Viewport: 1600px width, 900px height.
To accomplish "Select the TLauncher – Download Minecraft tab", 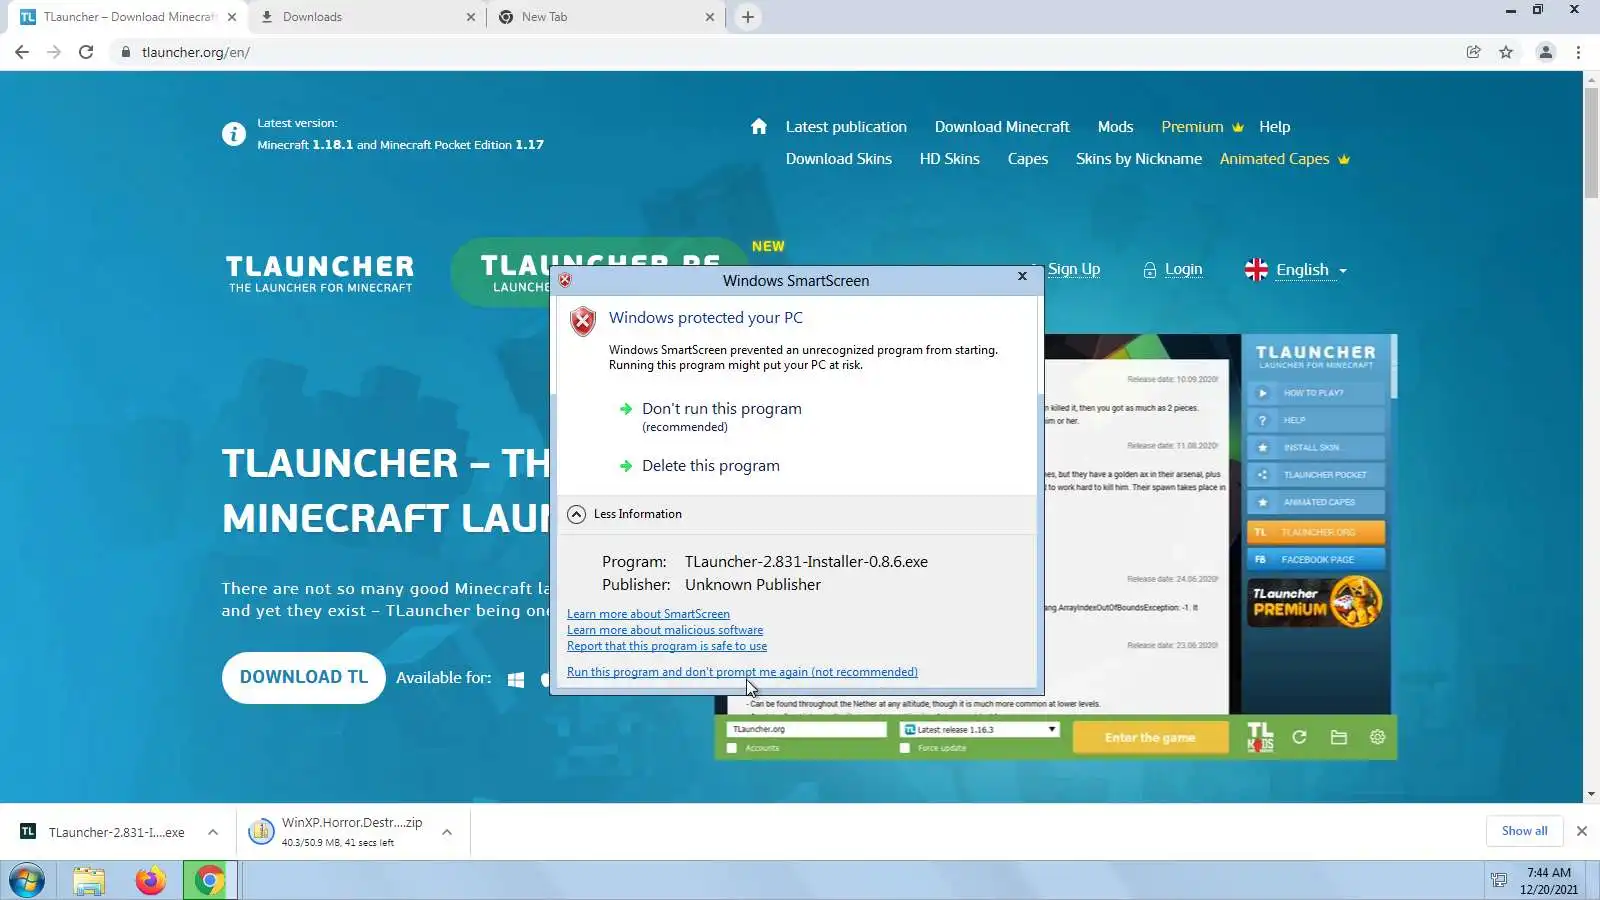I will 128,17.
